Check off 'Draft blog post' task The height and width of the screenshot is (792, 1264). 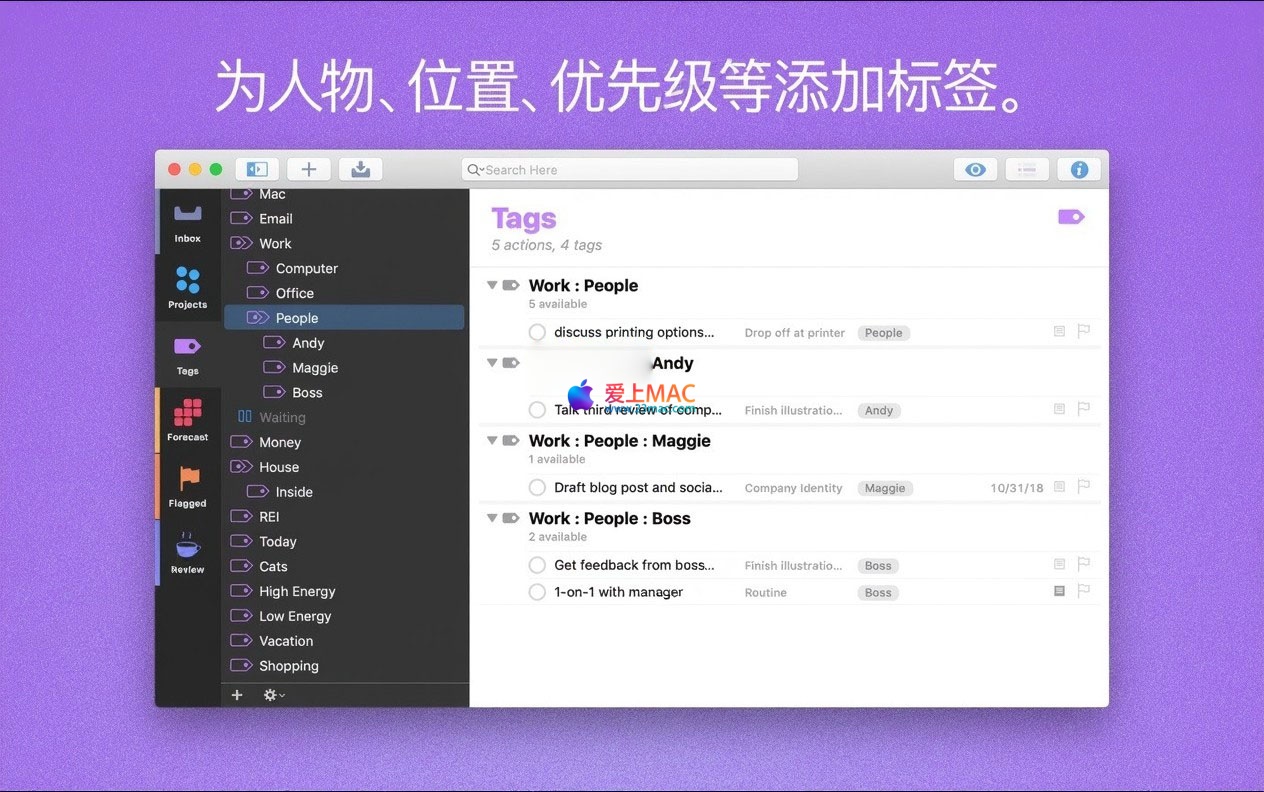click(x=537, y=488)
